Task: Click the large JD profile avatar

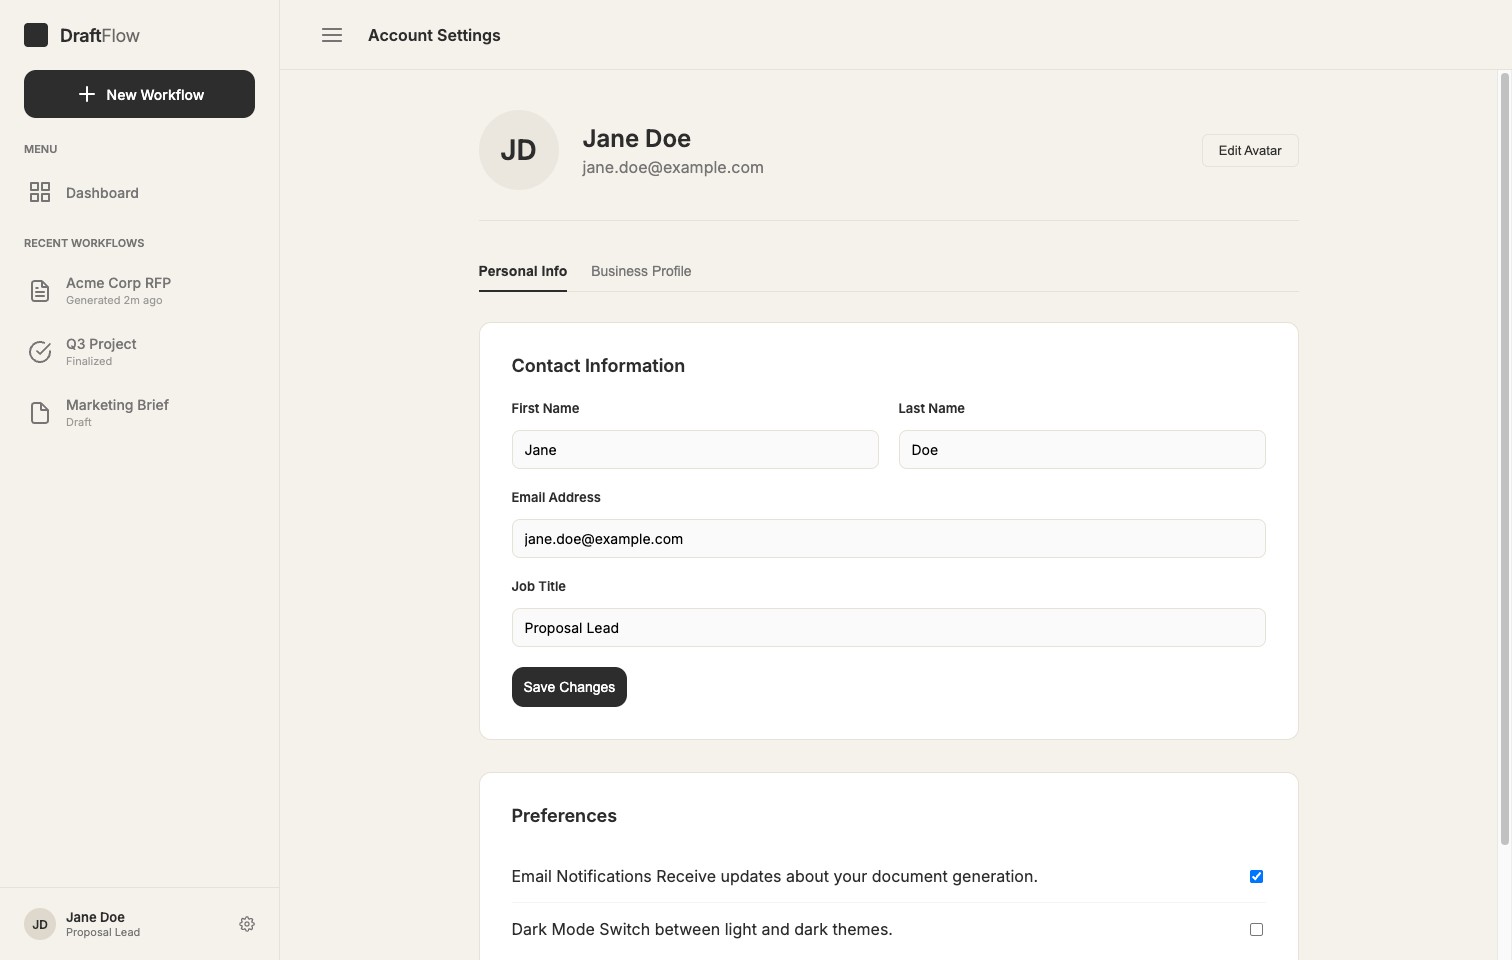Action: tap(518, 150)
